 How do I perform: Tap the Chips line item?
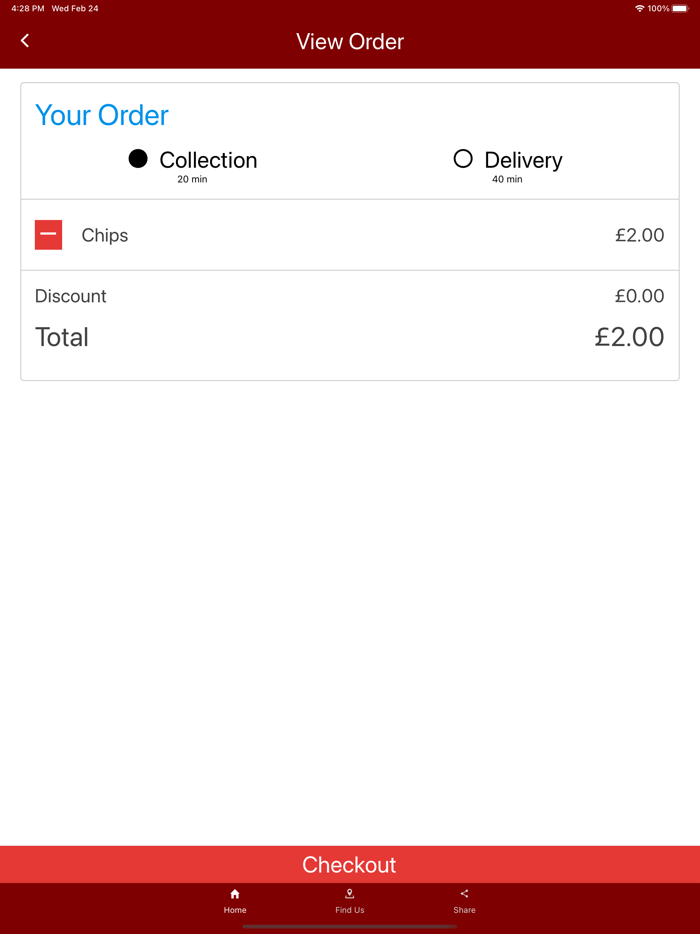click(104, 235)
